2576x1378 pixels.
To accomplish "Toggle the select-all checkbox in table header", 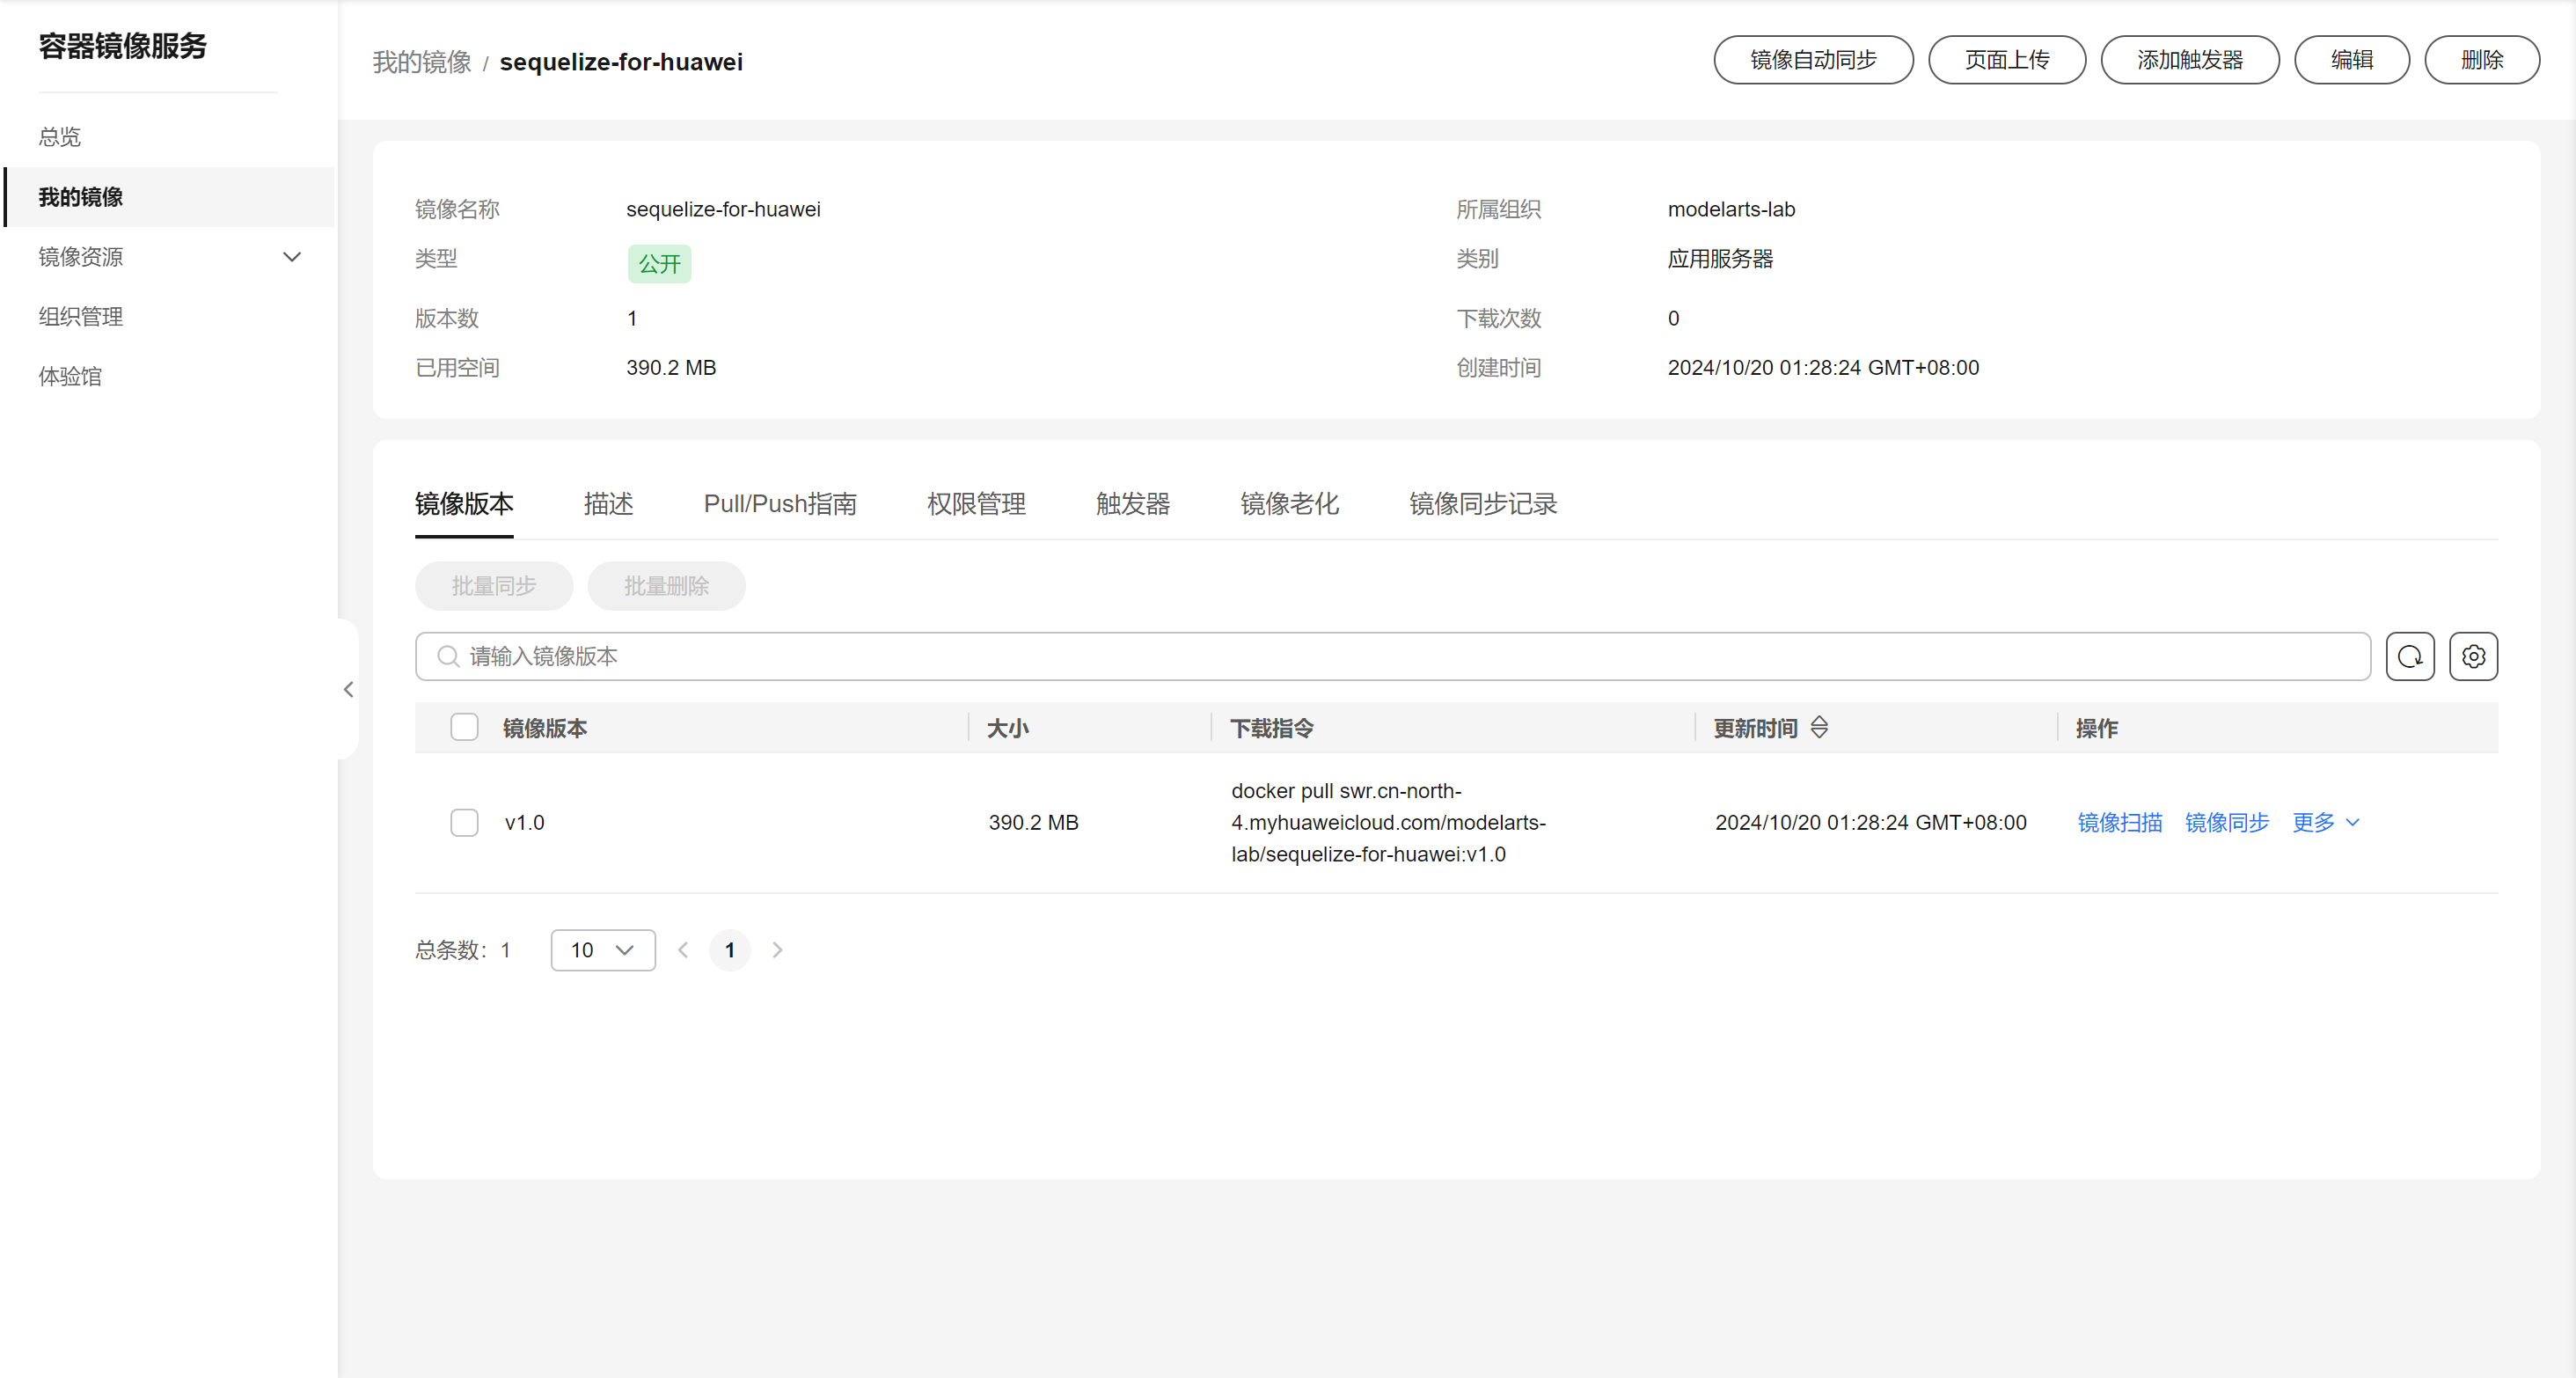I will [x=464, y=727].
